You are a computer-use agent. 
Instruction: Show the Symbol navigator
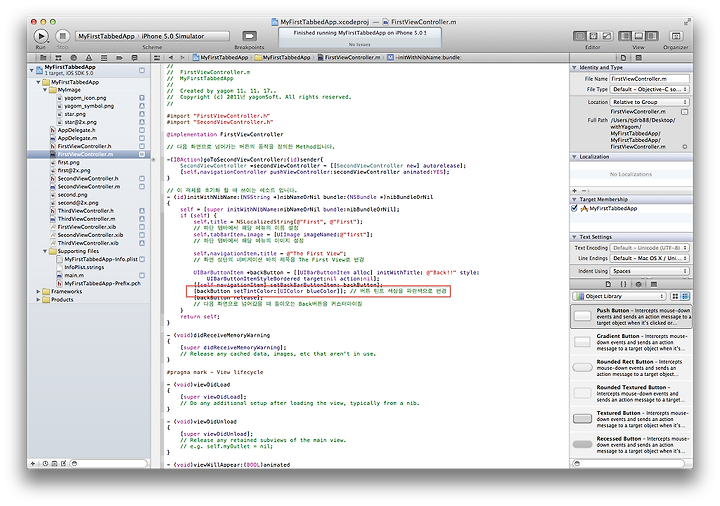coord(58,58)
